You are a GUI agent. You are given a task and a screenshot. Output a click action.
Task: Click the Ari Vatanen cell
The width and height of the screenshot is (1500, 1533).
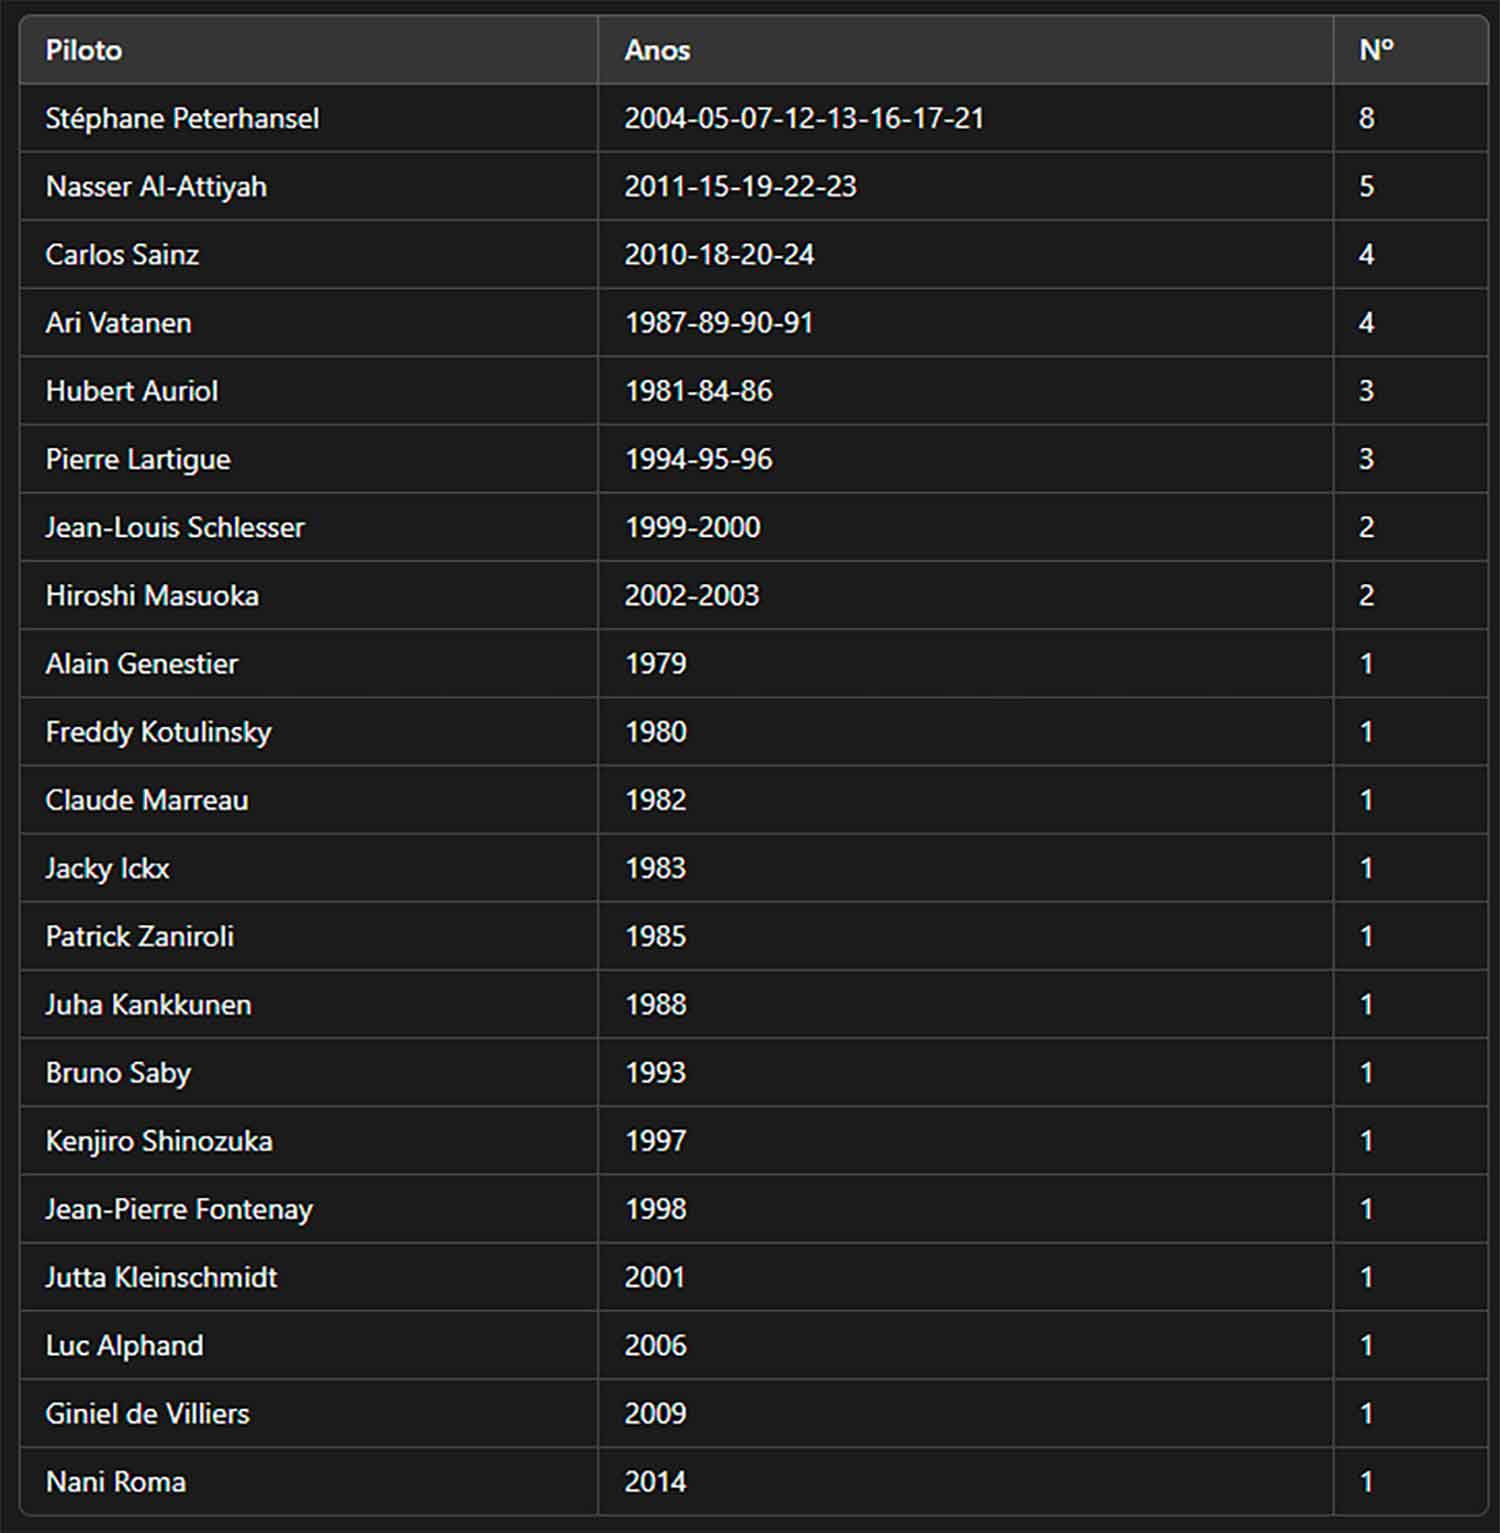[118, 323]
